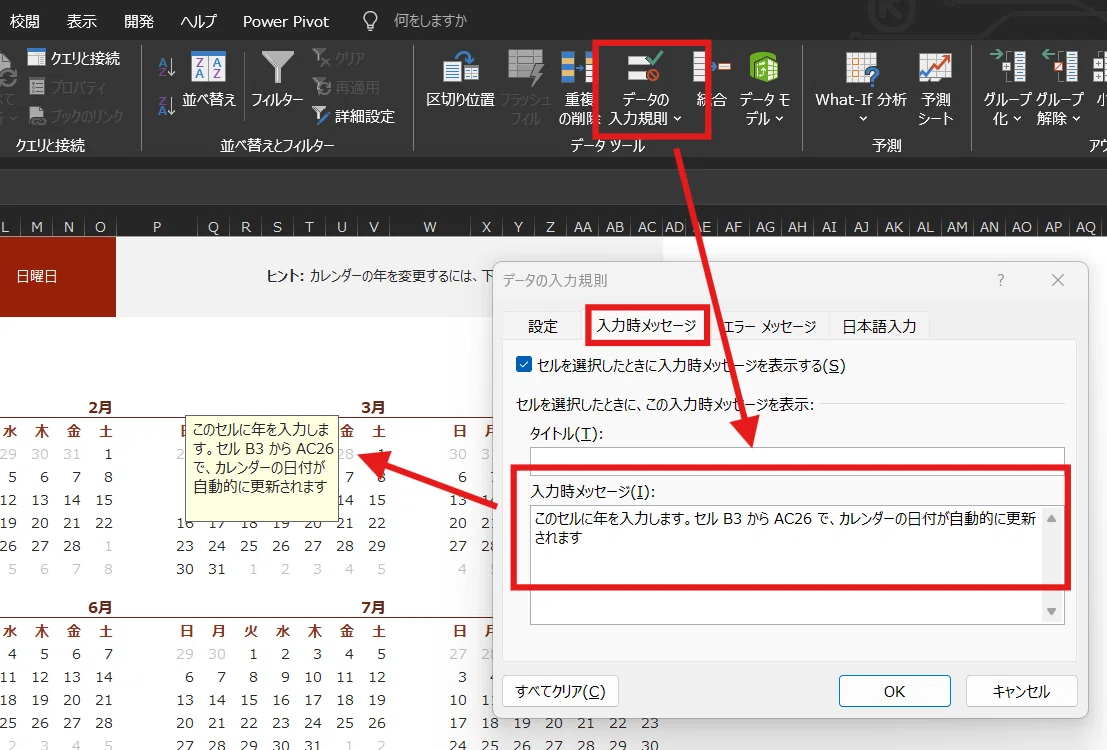Expand データの入力規則 dropdown arrow
The image size is (1107, 750).
[x=677, y=119]
